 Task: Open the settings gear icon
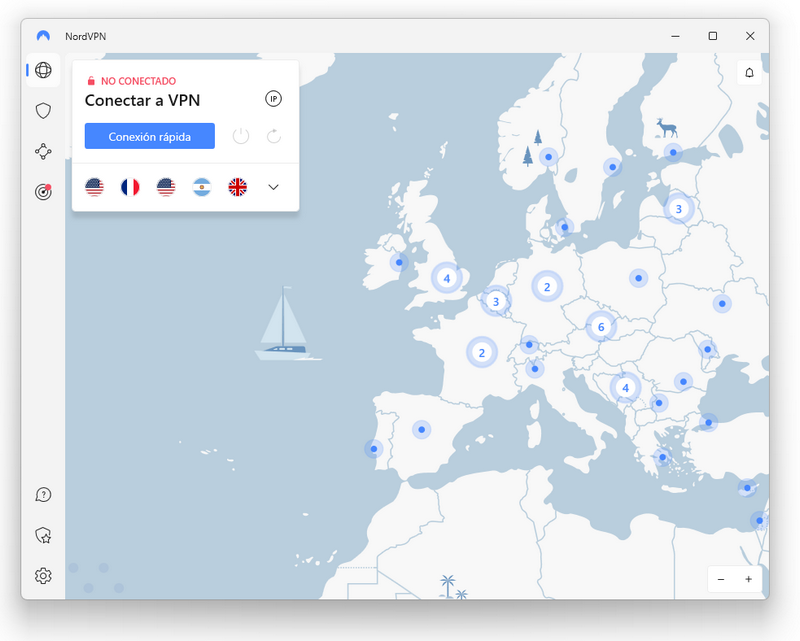(43, 576)
